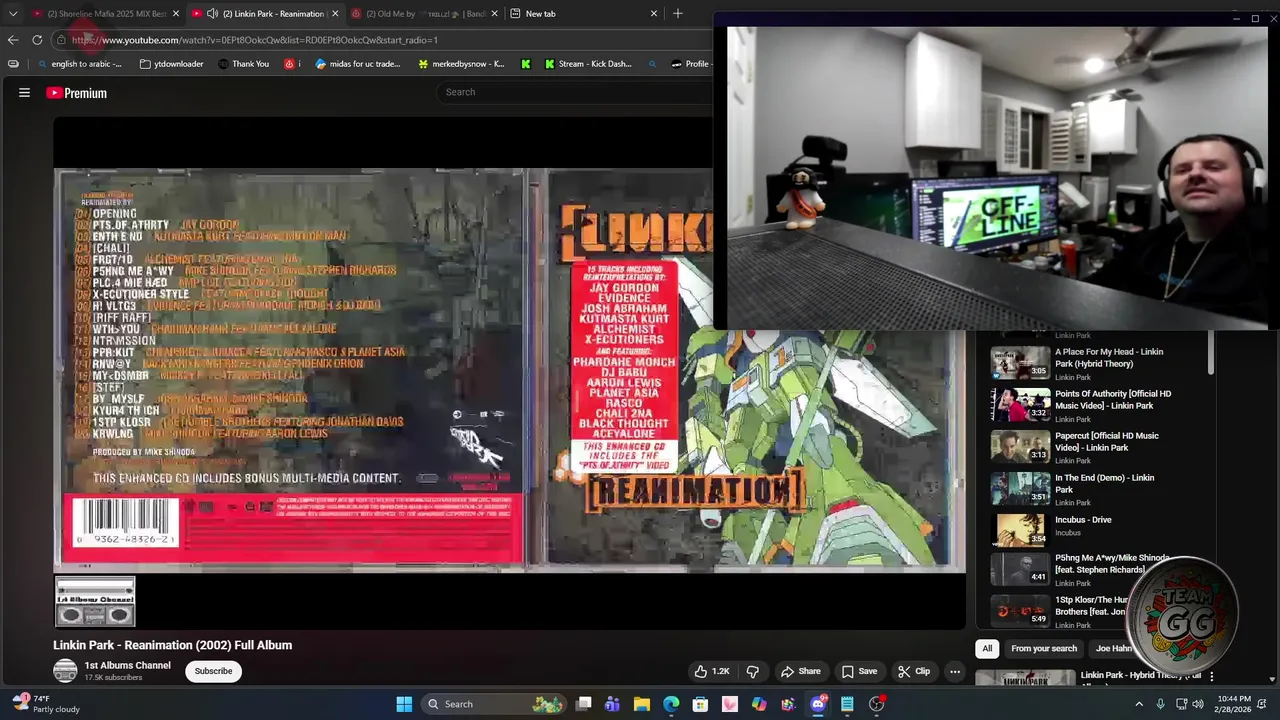The width and height of the screenshot is (1280, 720).
Task: Close the Shoreline Mafia 2025 MIX tab
Action: pos(176,14)
